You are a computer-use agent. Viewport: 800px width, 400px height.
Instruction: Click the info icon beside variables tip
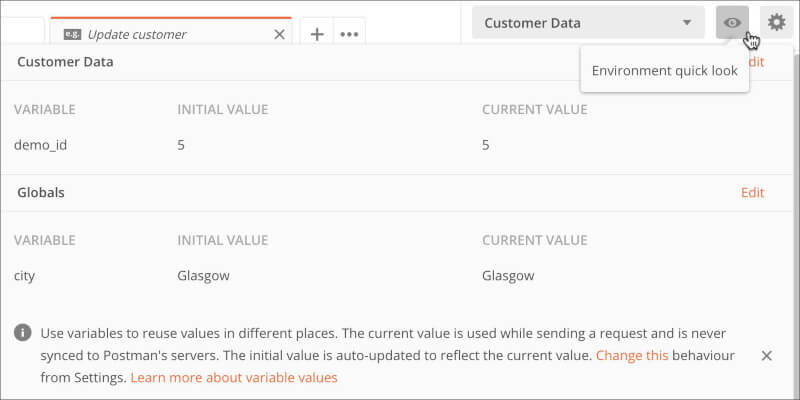tap(22, 333)
